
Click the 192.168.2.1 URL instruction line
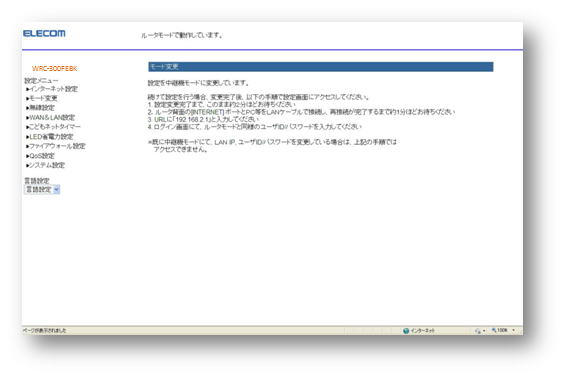tap(203, 119)
